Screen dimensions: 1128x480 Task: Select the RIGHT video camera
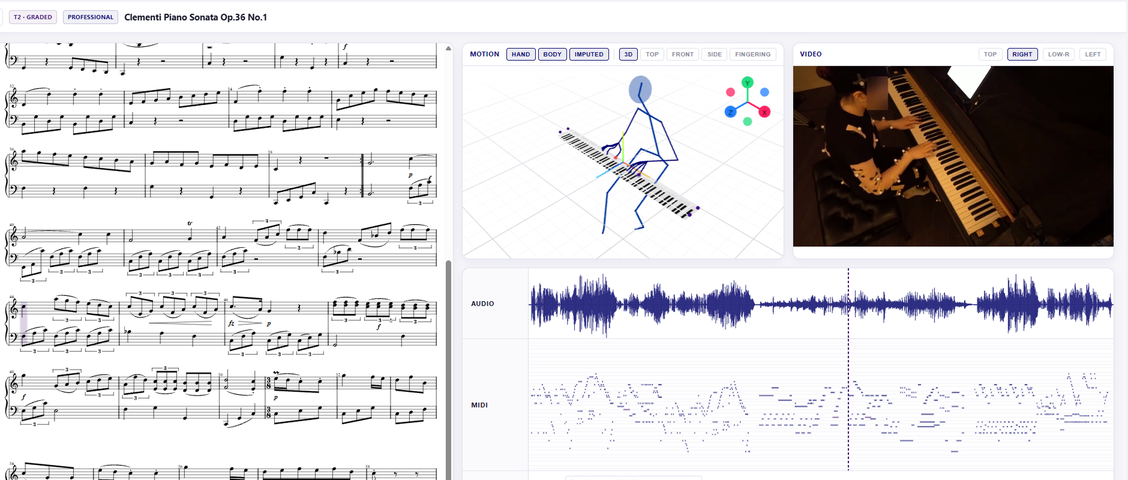pos(1022,54)
